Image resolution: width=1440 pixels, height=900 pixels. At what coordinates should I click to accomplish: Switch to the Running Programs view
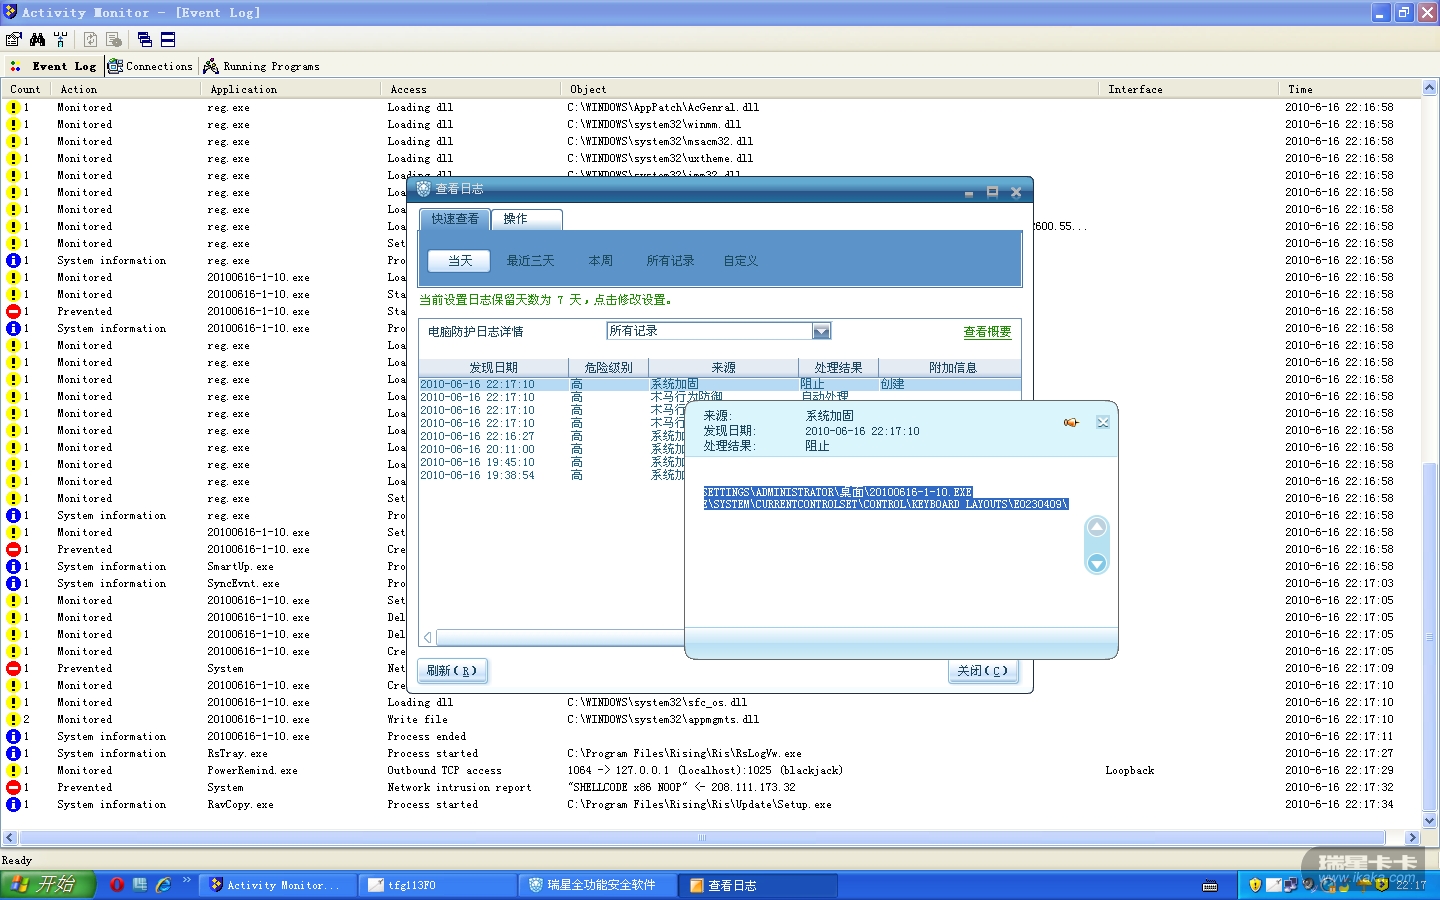tap(262, 66)
